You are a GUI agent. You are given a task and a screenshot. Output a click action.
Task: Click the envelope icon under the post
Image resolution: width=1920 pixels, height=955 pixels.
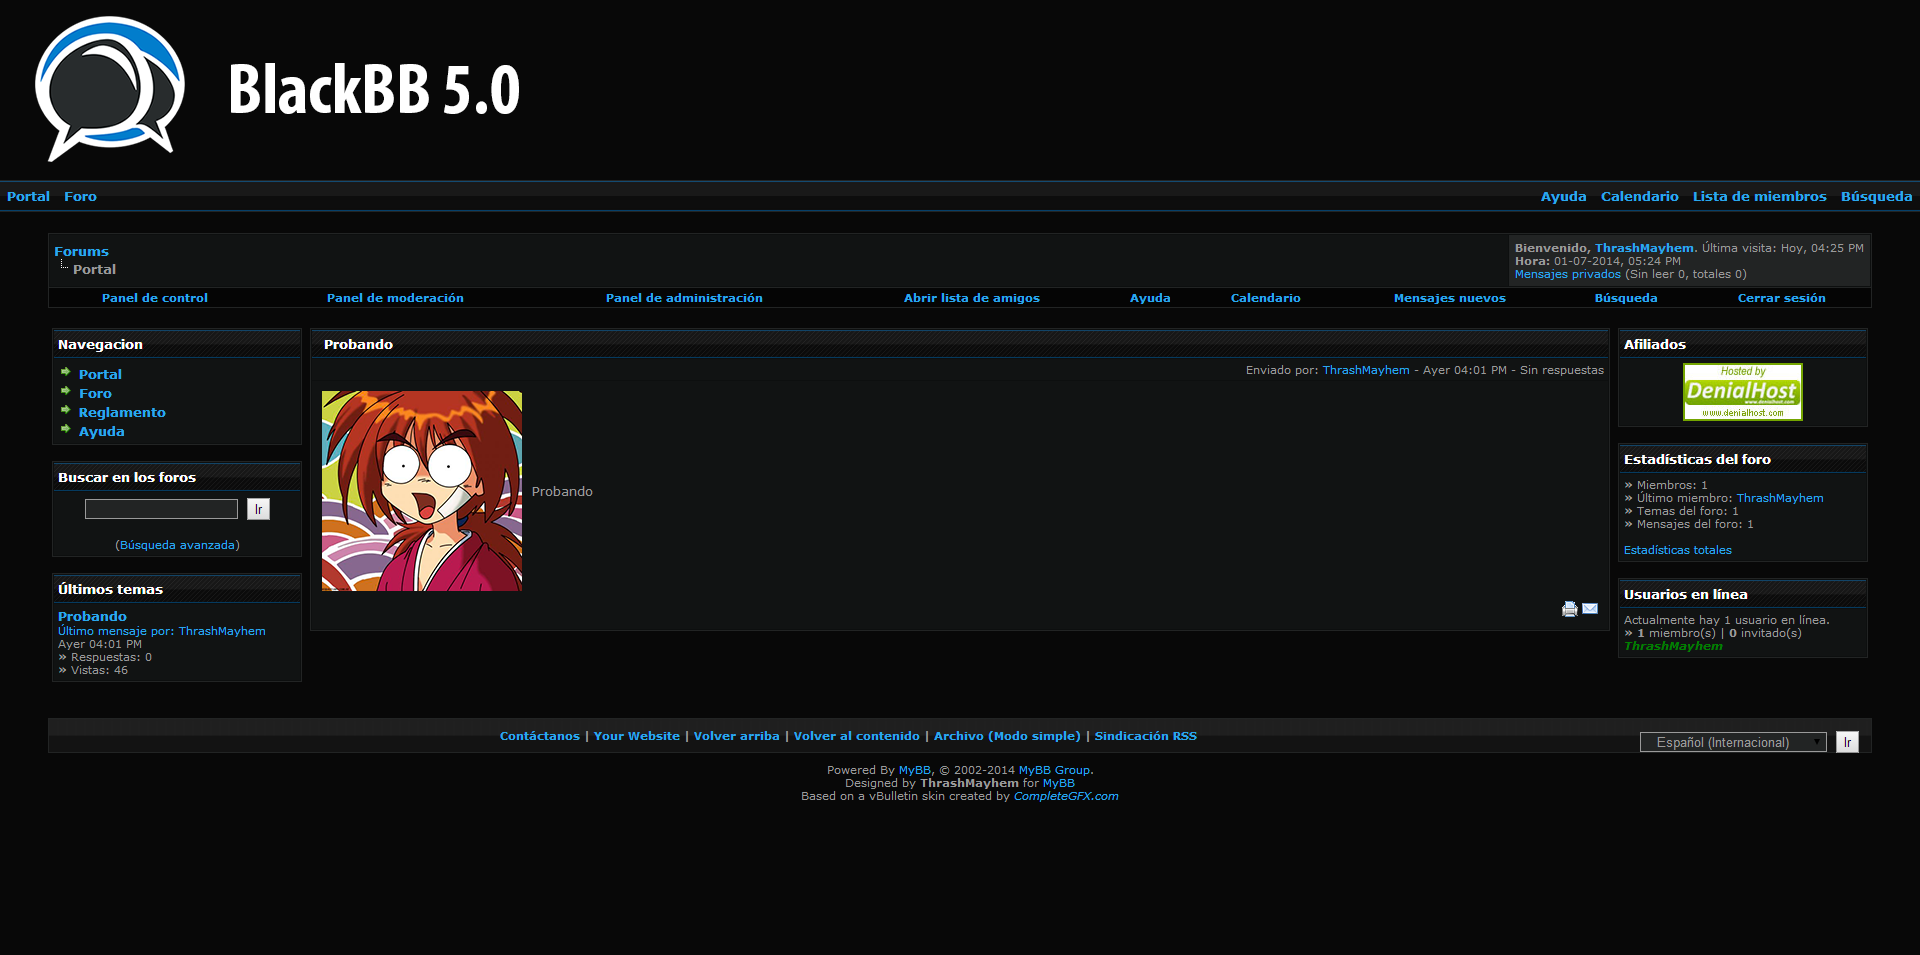tap(1590, 609)
